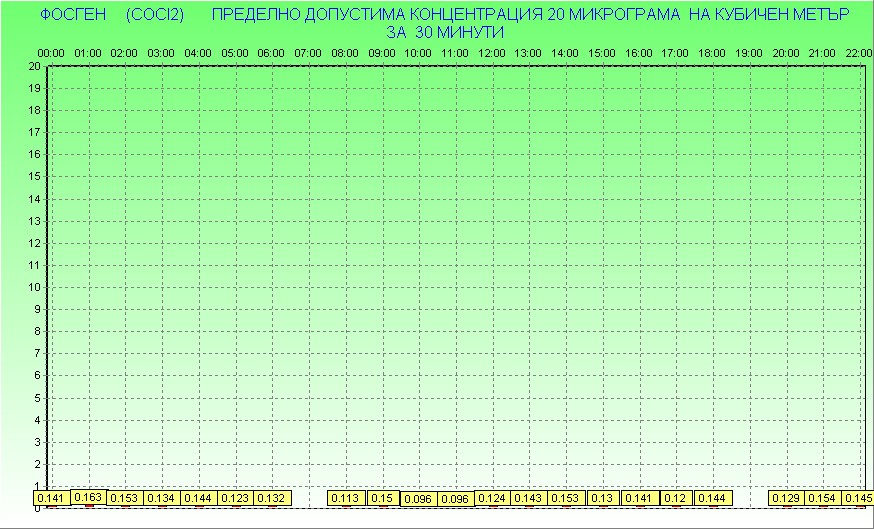
Task: Click the 0.129 data value label
Action: point(786,498)
